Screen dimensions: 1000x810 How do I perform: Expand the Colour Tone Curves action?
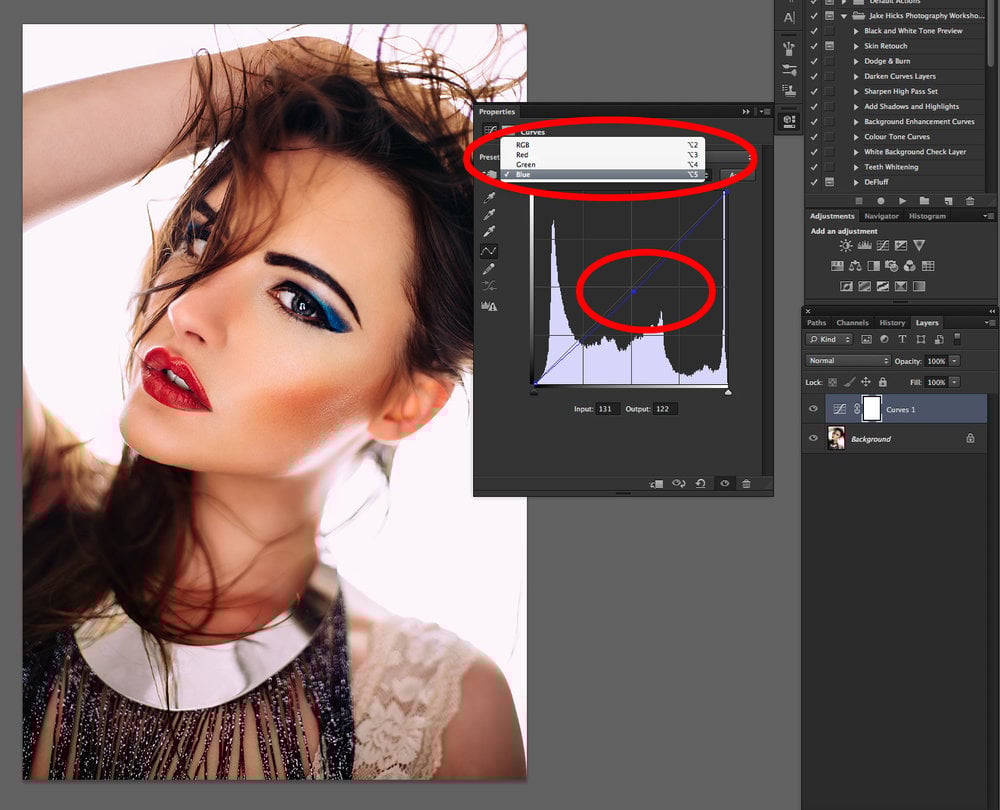856,137
